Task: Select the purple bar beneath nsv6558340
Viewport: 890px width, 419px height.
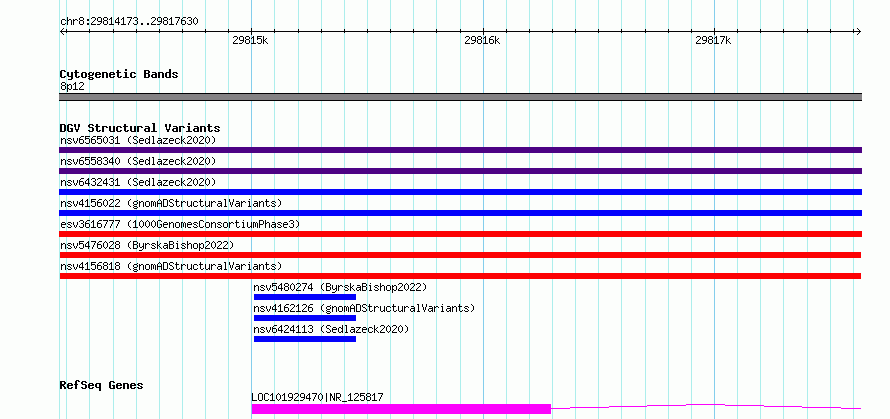Action: pyautogui.click(x=460, y=171)
